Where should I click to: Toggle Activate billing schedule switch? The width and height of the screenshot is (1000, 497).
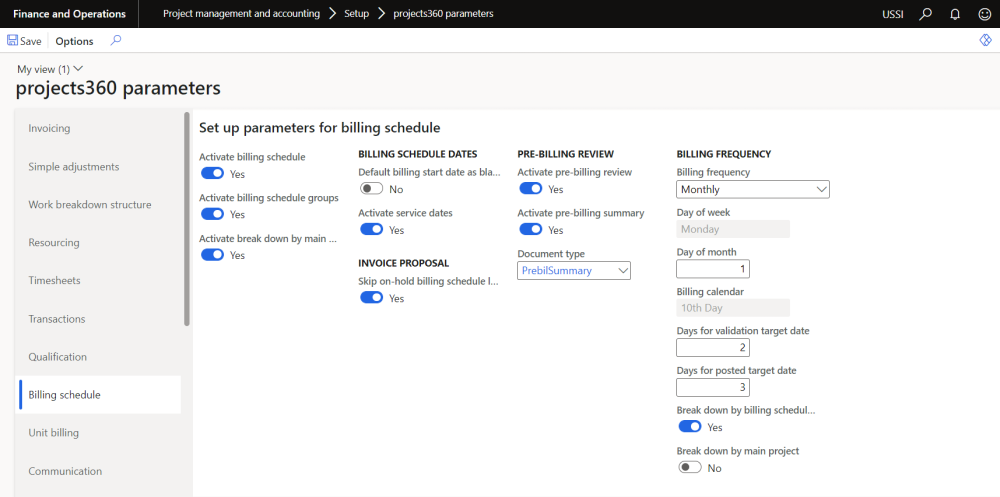[212, 174]
